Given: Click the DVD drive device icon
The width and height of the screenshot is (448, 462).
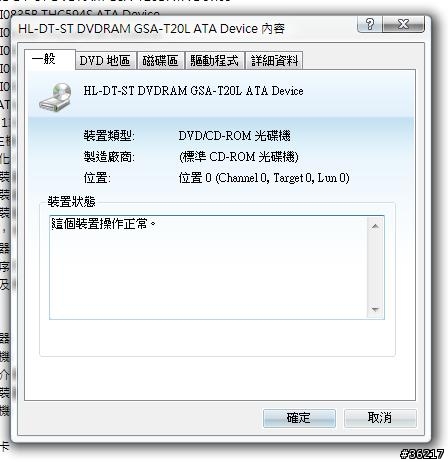Looking at the screenshot, I should pos(55,98).
